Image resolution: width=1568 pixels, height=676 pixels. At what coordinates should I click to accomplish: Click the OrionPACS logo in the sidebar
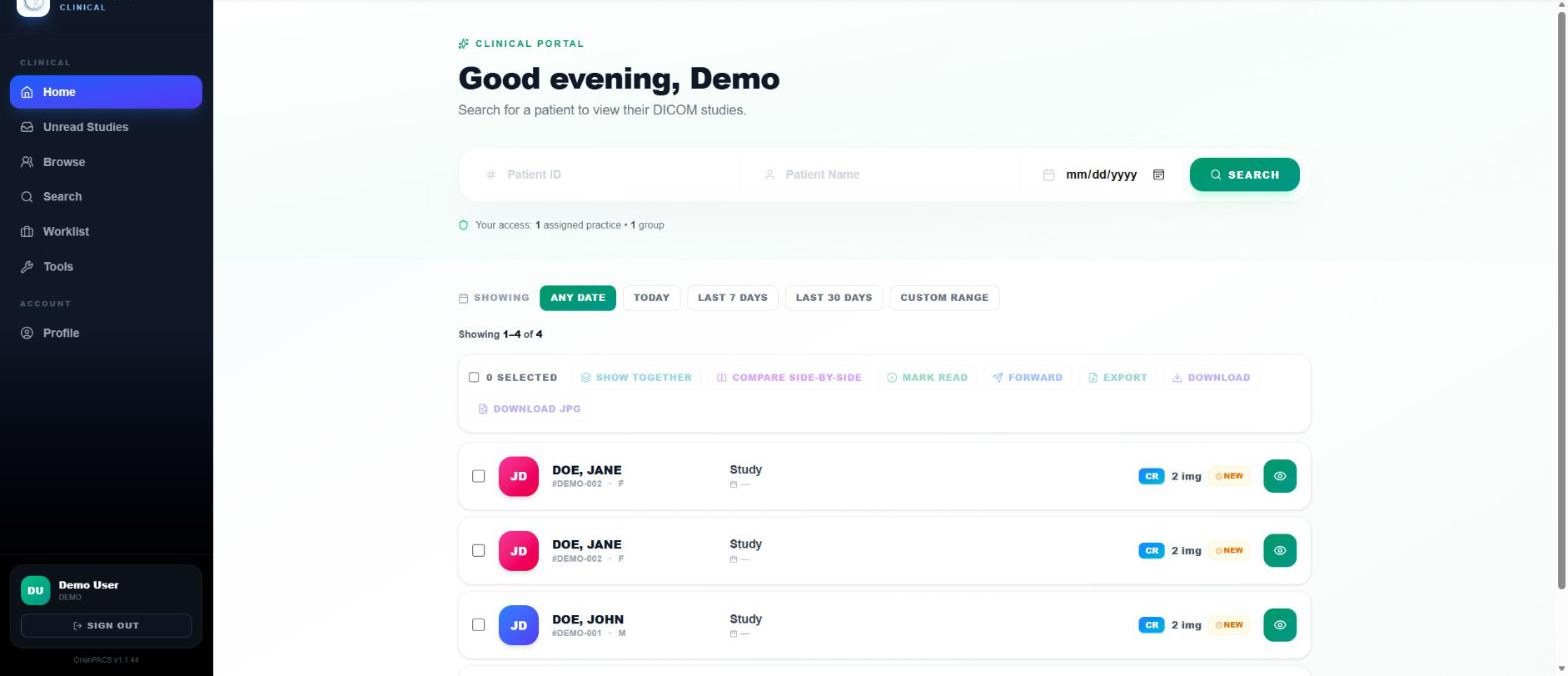33,5
